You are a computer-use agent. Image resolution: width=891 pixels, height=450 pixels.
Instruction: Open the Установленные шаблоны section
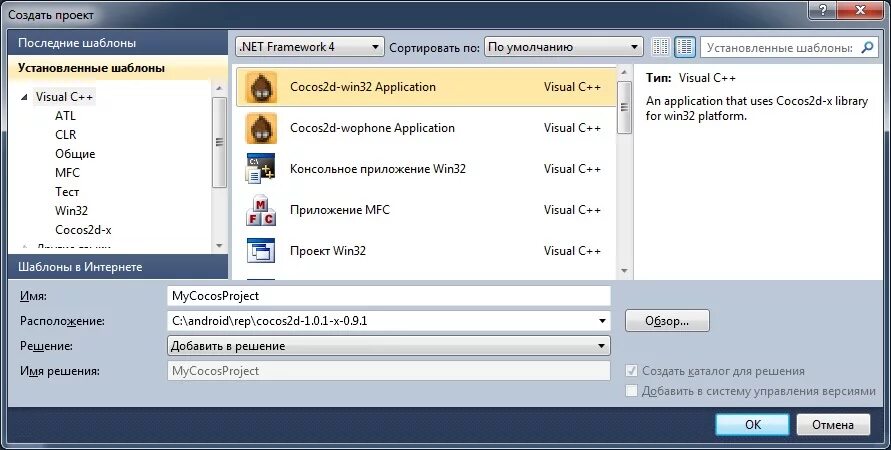(118, 68)
